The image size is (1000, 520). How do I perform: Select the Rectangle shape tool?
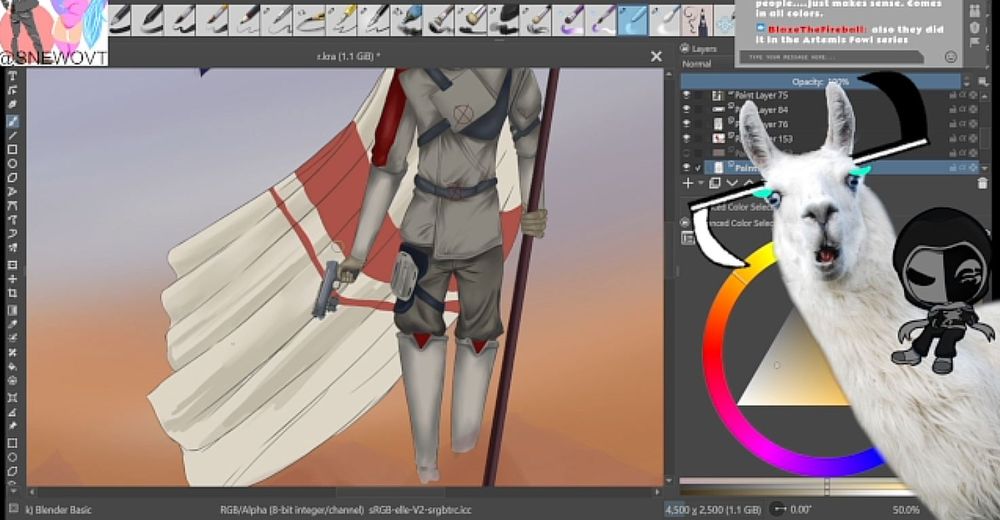pyautogui.click(x=12, y=149)
